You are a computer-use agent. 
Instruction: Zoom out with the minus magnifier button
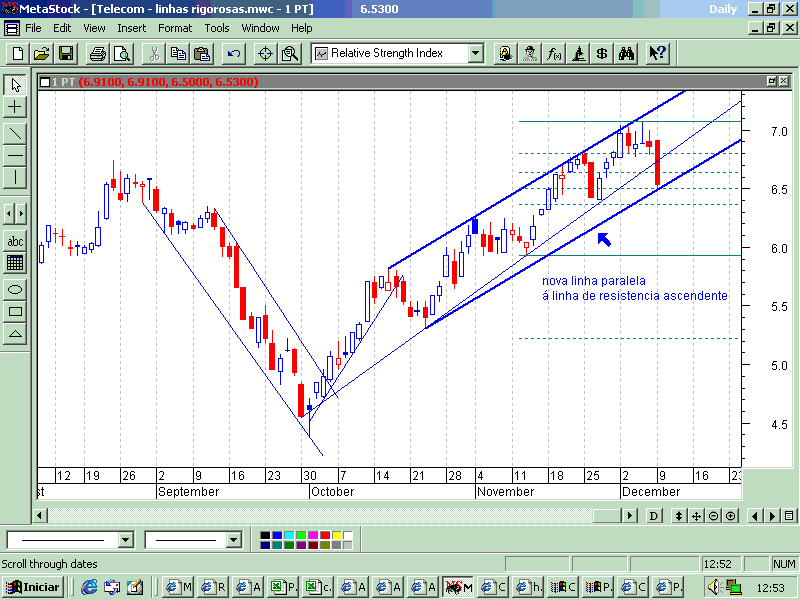point(713,516)
